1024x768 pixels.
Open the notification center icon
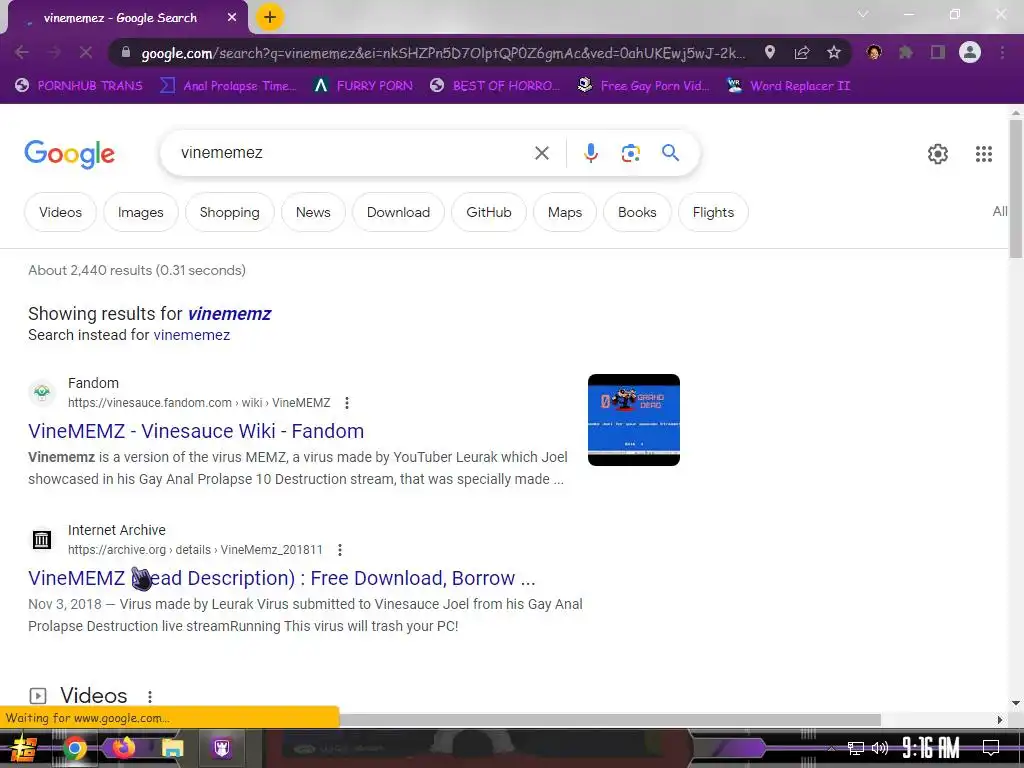click(x=991, y=748)
